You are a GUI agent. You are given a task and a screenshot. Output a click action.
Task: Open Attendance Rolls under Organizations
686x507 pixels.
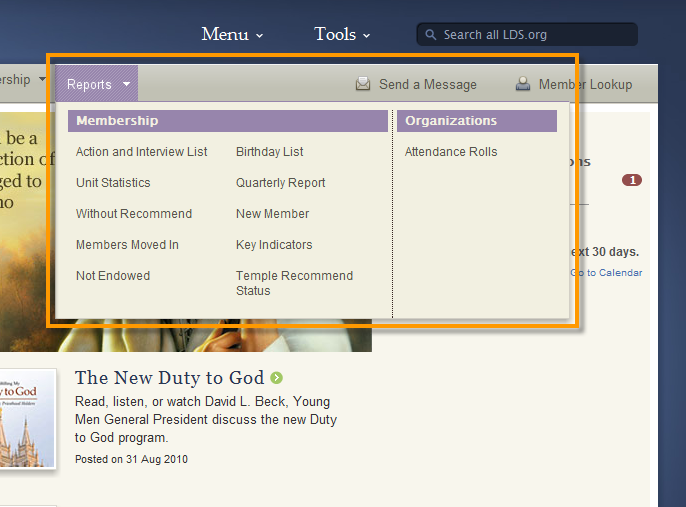[451, 152]
